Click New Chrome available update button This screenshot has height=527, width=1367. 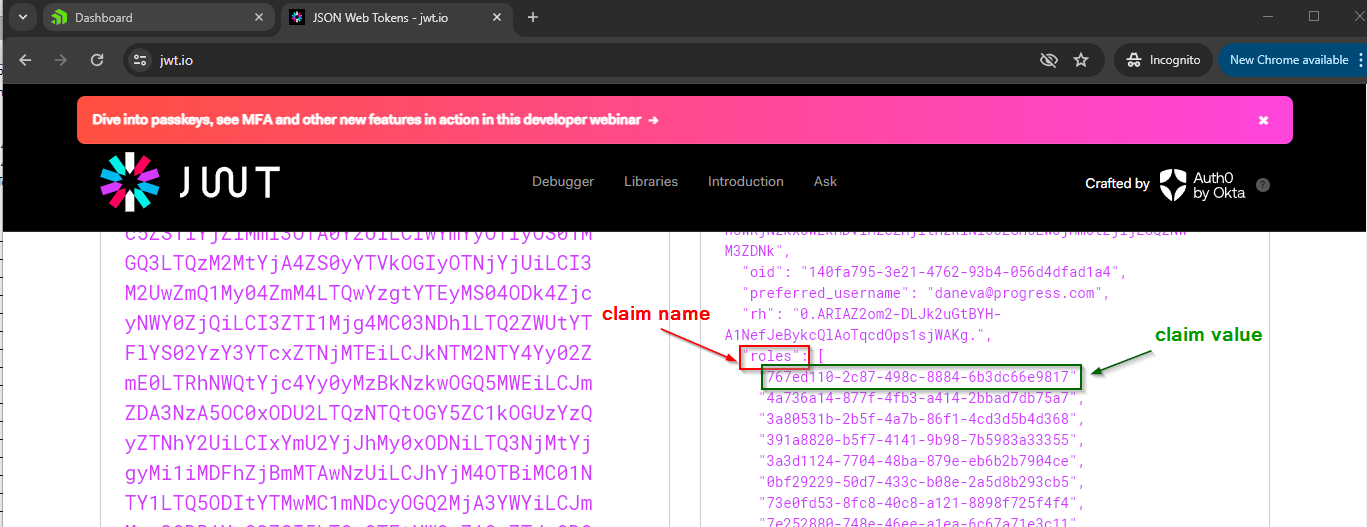pos(1290,60)
